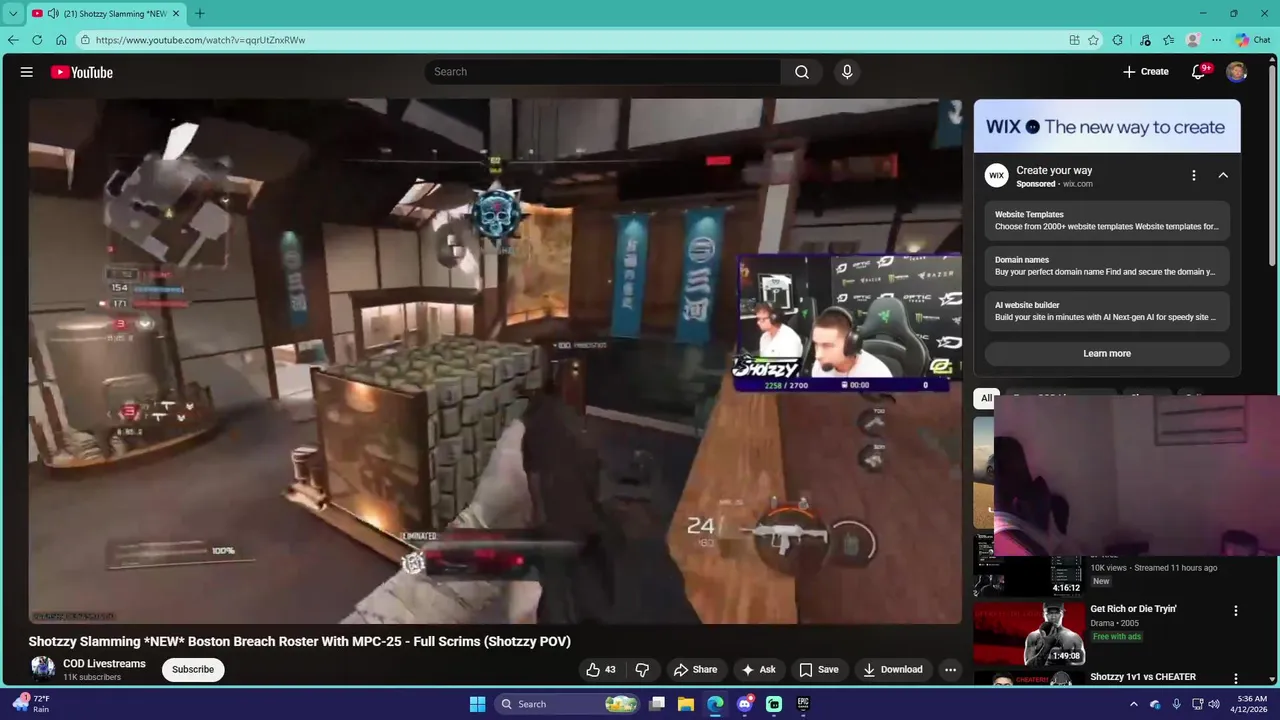The image size is (1280, 720).
Task: Subscribe to COD Livestreams
Action: [x=193, y=670]
